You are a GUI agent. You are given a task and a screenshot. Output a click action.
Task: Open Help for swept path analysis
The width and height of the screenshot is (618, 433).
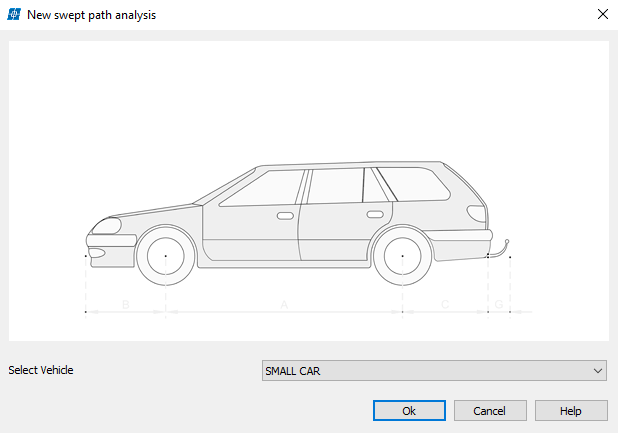click(571, 411)
